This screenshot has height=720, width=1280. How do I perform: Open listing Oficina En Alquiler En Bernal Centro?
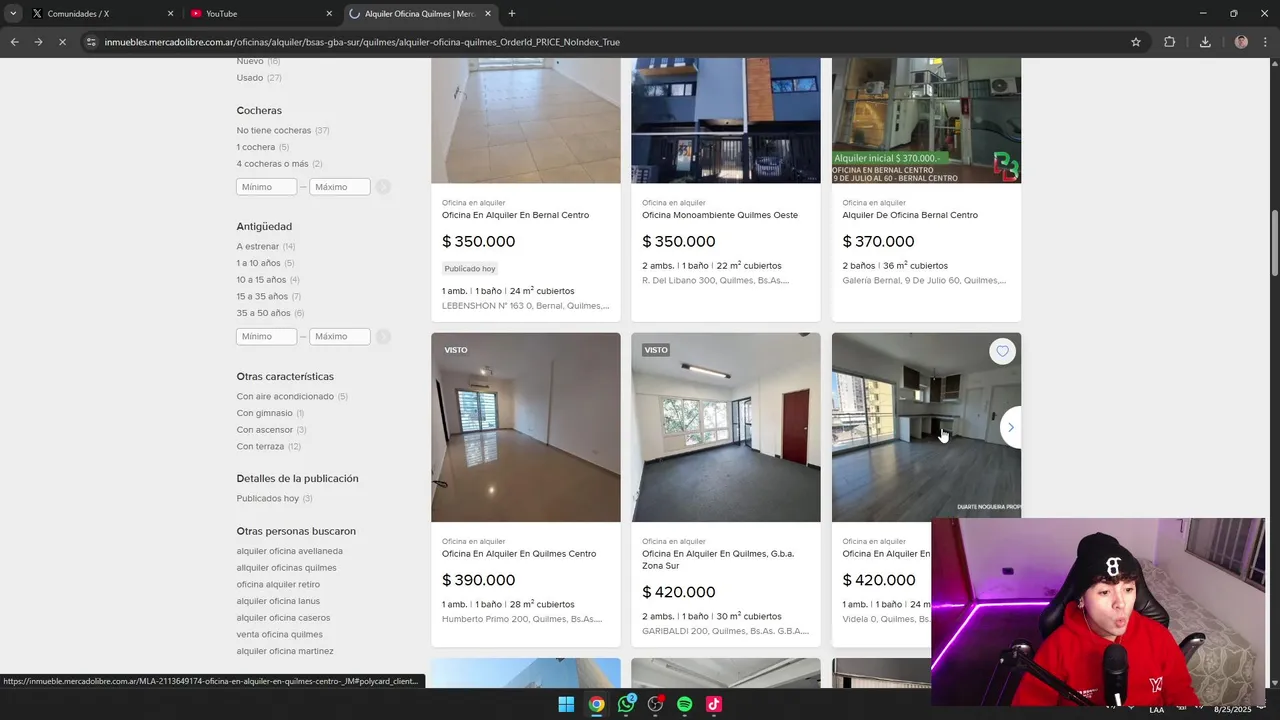coord(515,215)
